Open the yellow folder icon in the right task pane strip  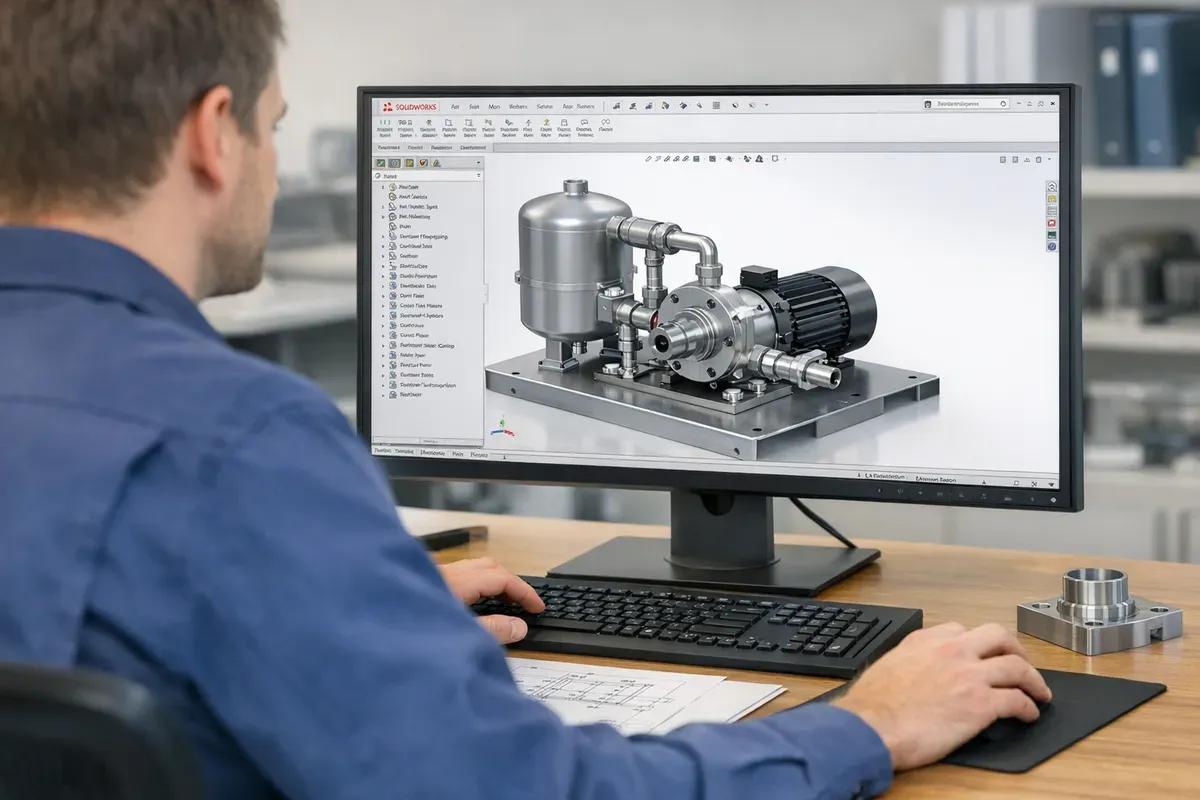(x=1052, y=199)
